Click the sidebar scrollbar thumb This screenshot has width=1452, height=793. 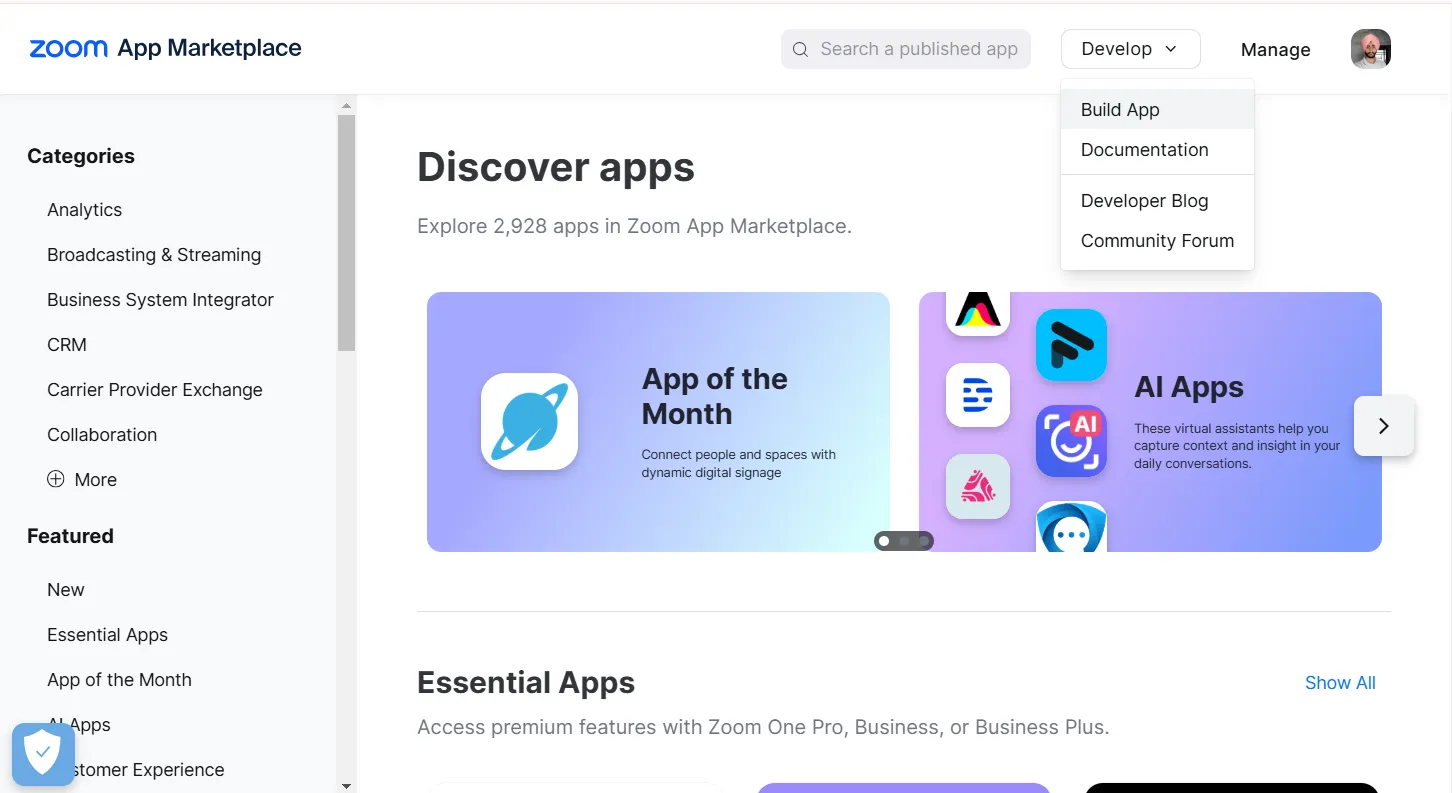click(x=346, y=232)
